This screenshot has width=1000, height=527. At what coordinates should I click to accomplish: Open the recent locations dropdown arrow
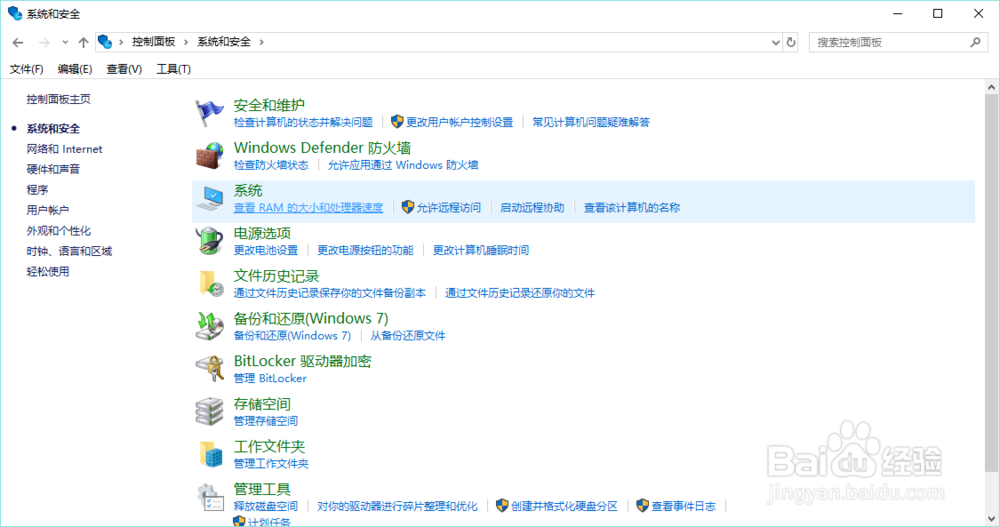pyautogui.click(x=64, y=42)
